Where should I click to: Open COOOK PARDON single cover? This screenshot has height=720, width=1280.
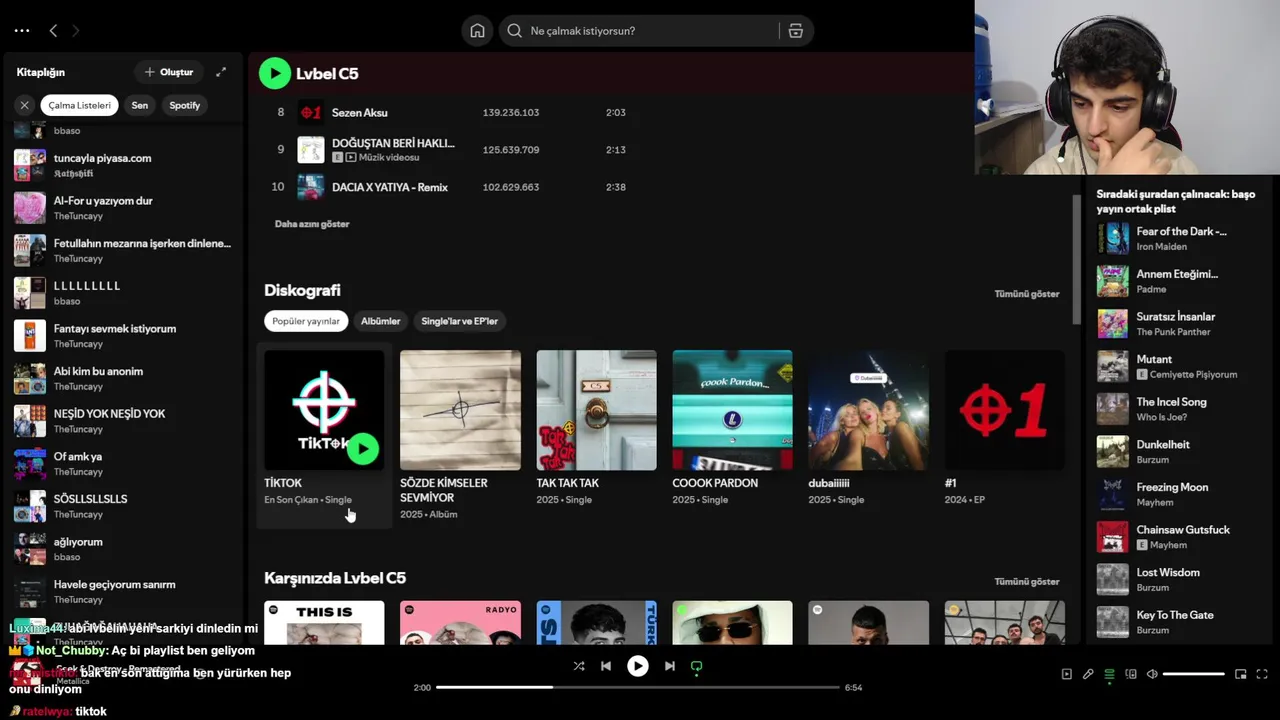click(x=732, y=410)
